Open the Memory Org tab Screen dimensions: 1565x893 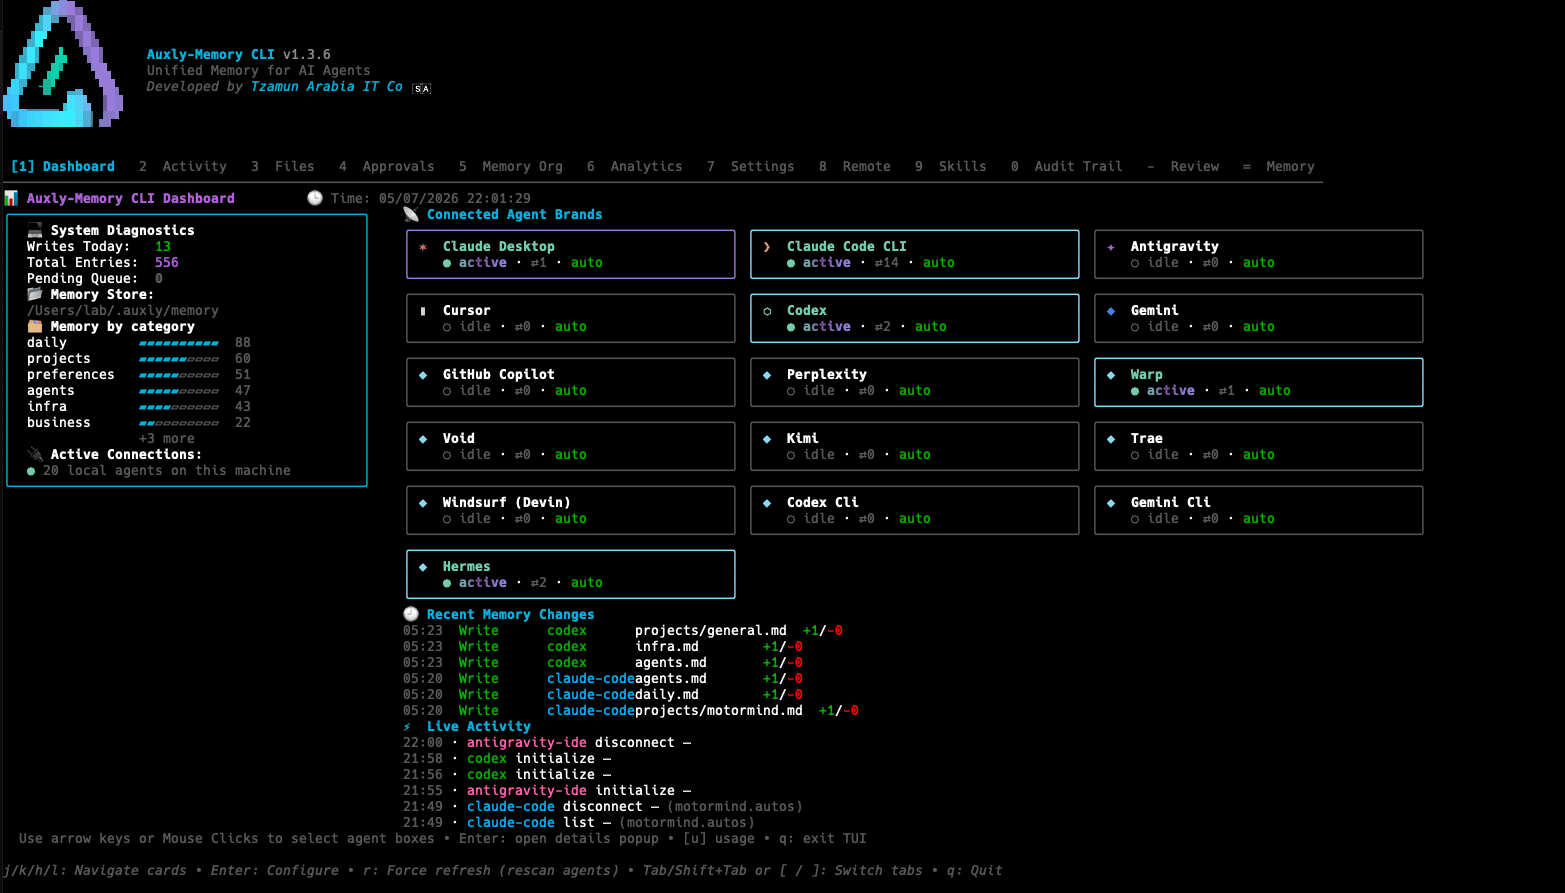(x=511, y=167)
